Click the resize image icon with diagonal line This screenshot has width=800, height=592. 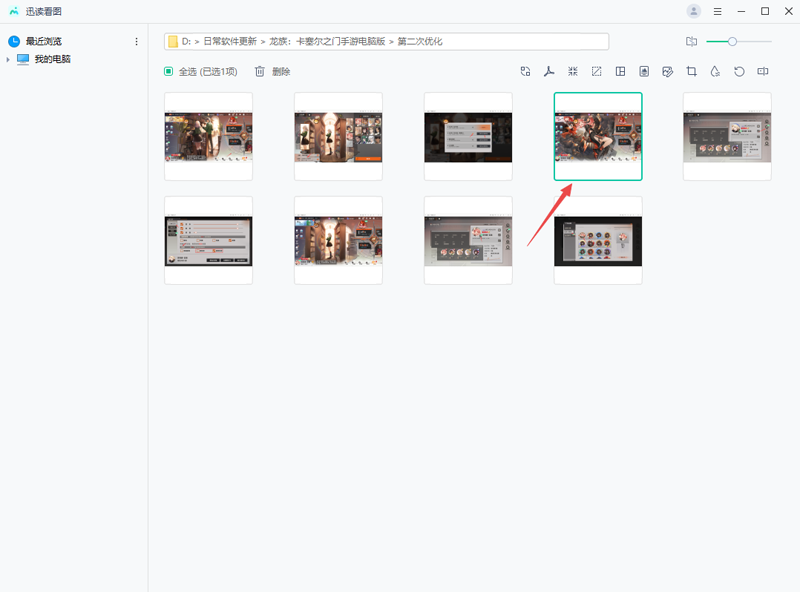[596, 72]
